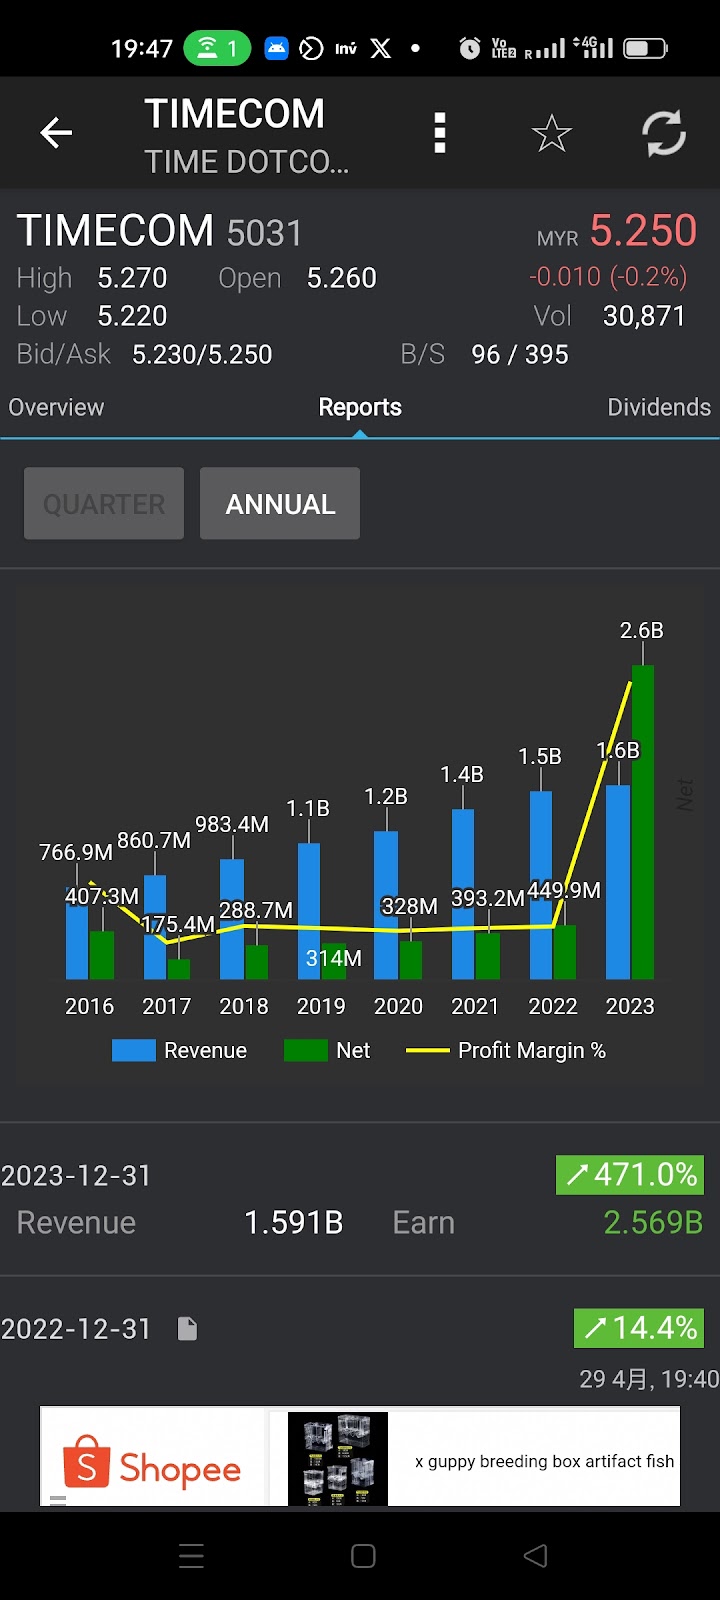Open recent apps with three-line nav icon
720x1600 pixels.
[191, 1555]
